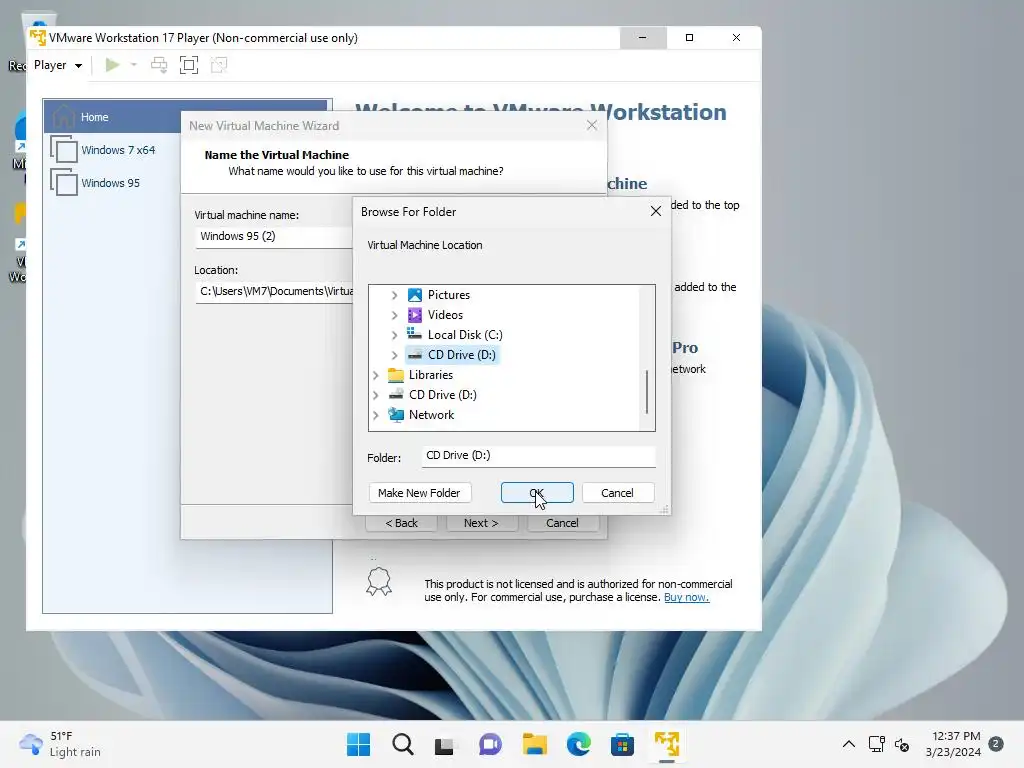Click the Virtual machine name field
Image resolution: width=1024 pixels, height=768 pixels.
pos(274,236)
